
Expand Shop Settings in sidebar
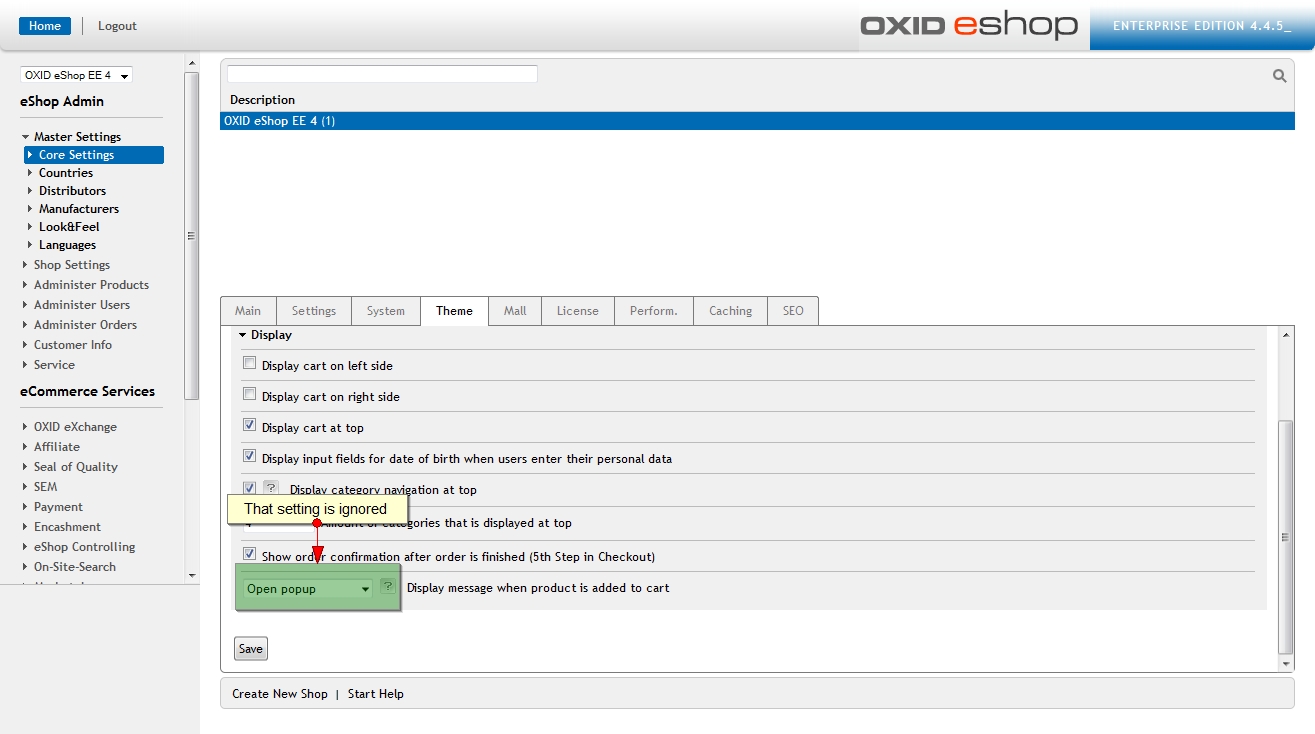click(71, 265)
